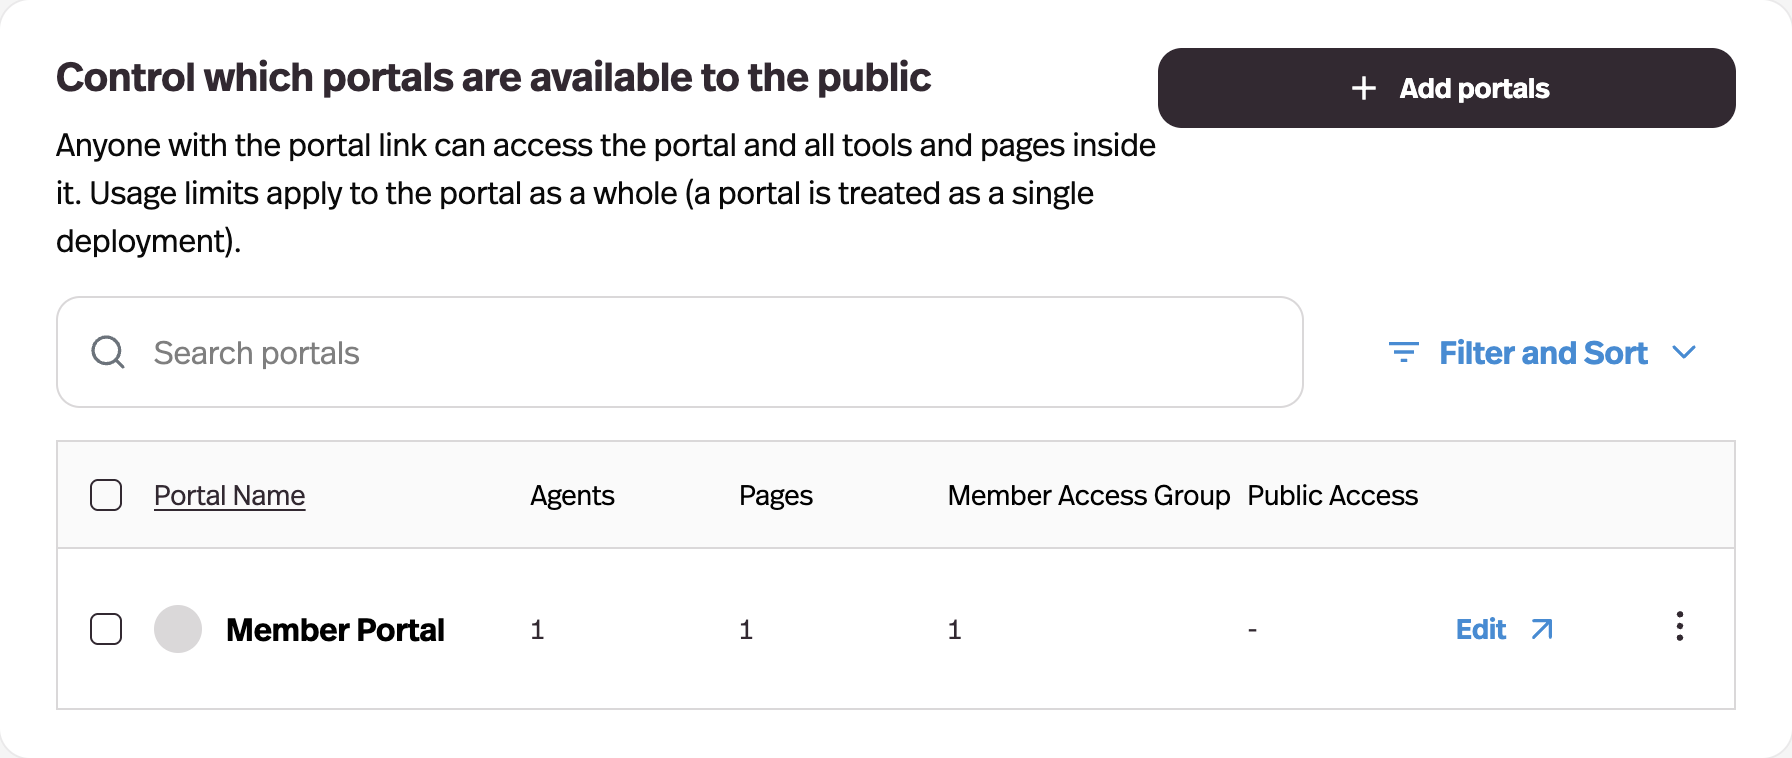Click the Add portals button
Viewport: 1792px width, 758px height.
point(1447,88)
